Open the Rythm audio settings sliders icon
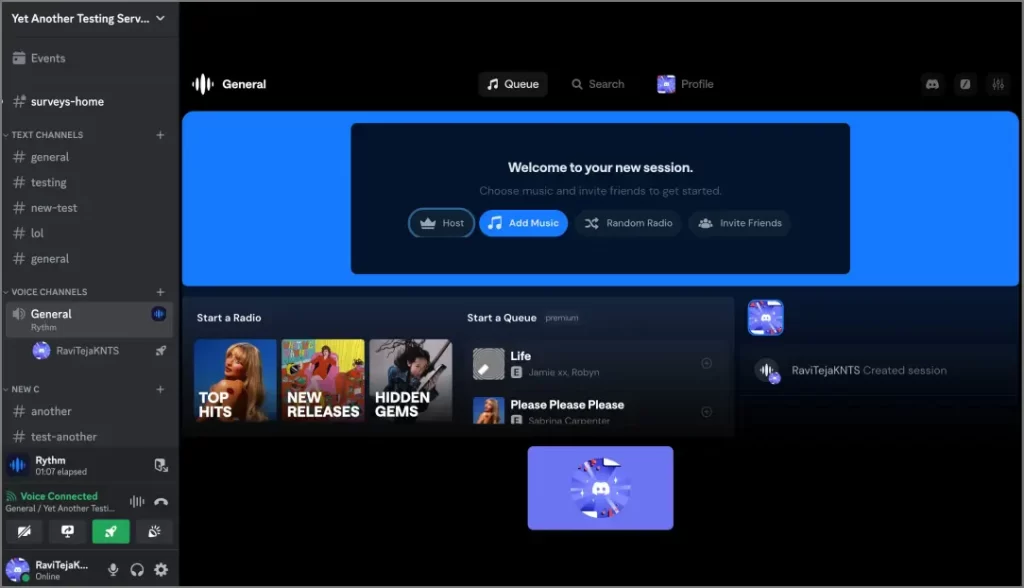Viewport: 1024px width, 588px height. point(998,84)
